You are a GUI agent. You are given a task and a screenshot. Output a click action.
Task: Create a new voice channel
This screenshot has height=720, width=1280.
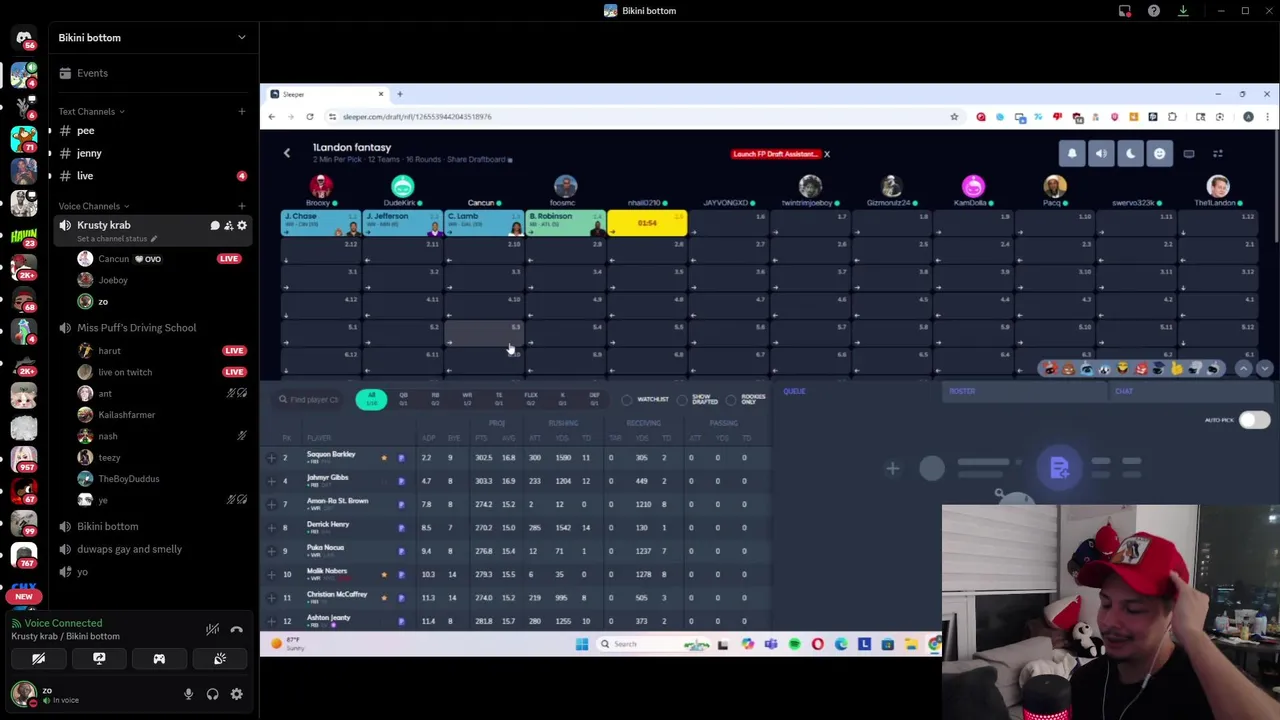pos(241,206)
